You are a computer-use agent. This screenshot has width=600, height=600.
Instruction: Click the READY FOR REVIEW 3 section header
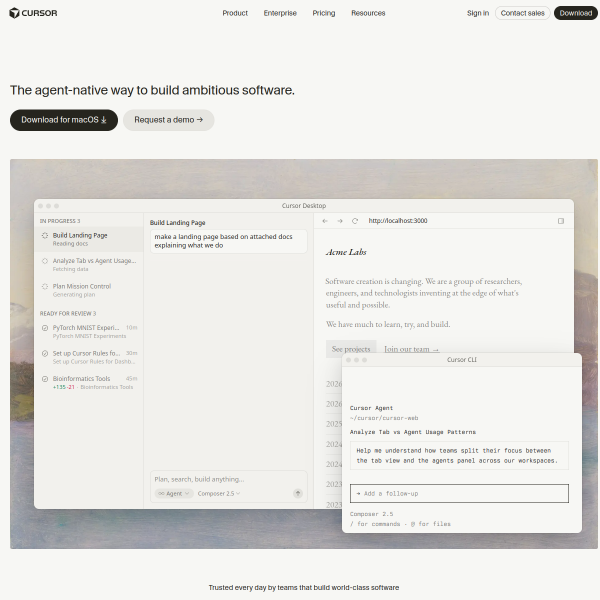pyautogui.click(x=68, y=313)
